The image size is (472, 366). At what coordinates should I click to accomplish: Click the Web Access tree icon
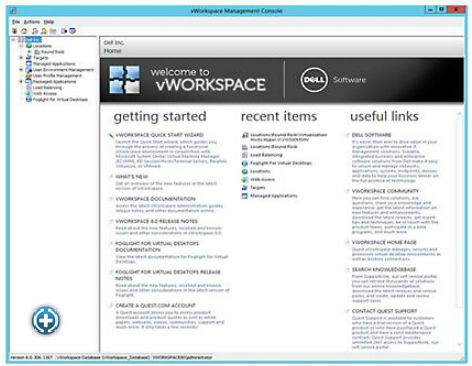29,93
